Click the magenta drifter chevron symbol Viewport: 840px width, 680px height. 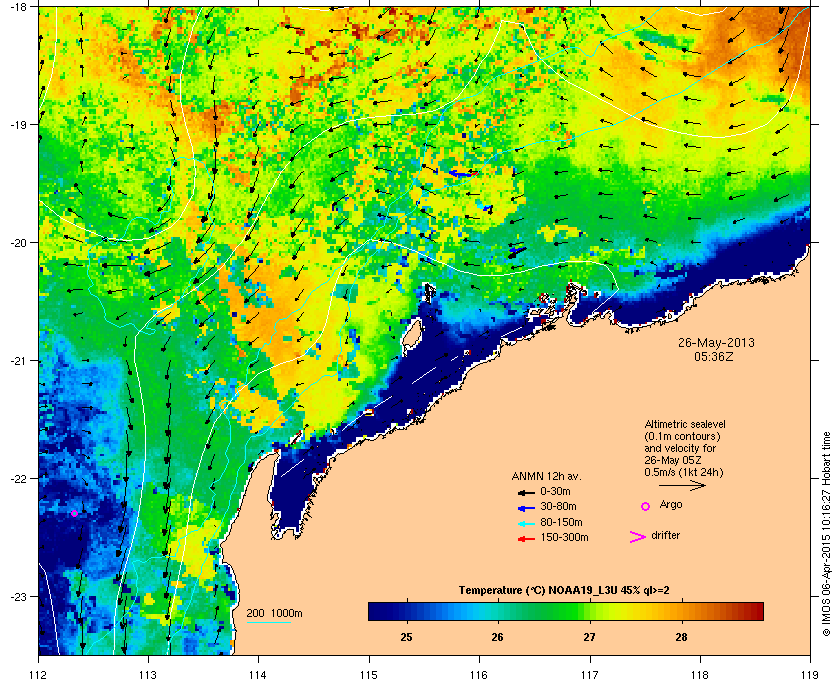point(638,537)
